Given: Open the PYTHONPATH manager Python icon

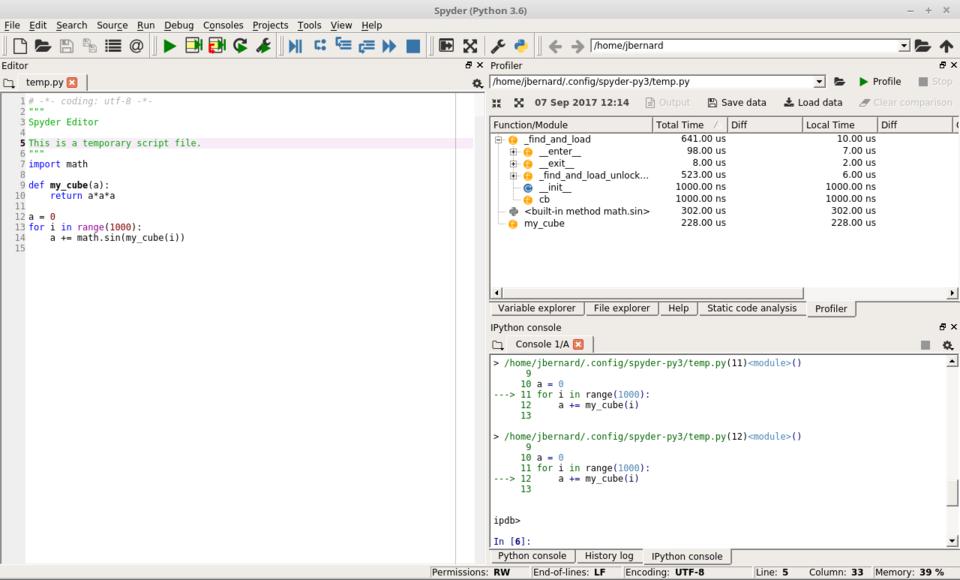Looking at the screenshot, I should (521, 46).
